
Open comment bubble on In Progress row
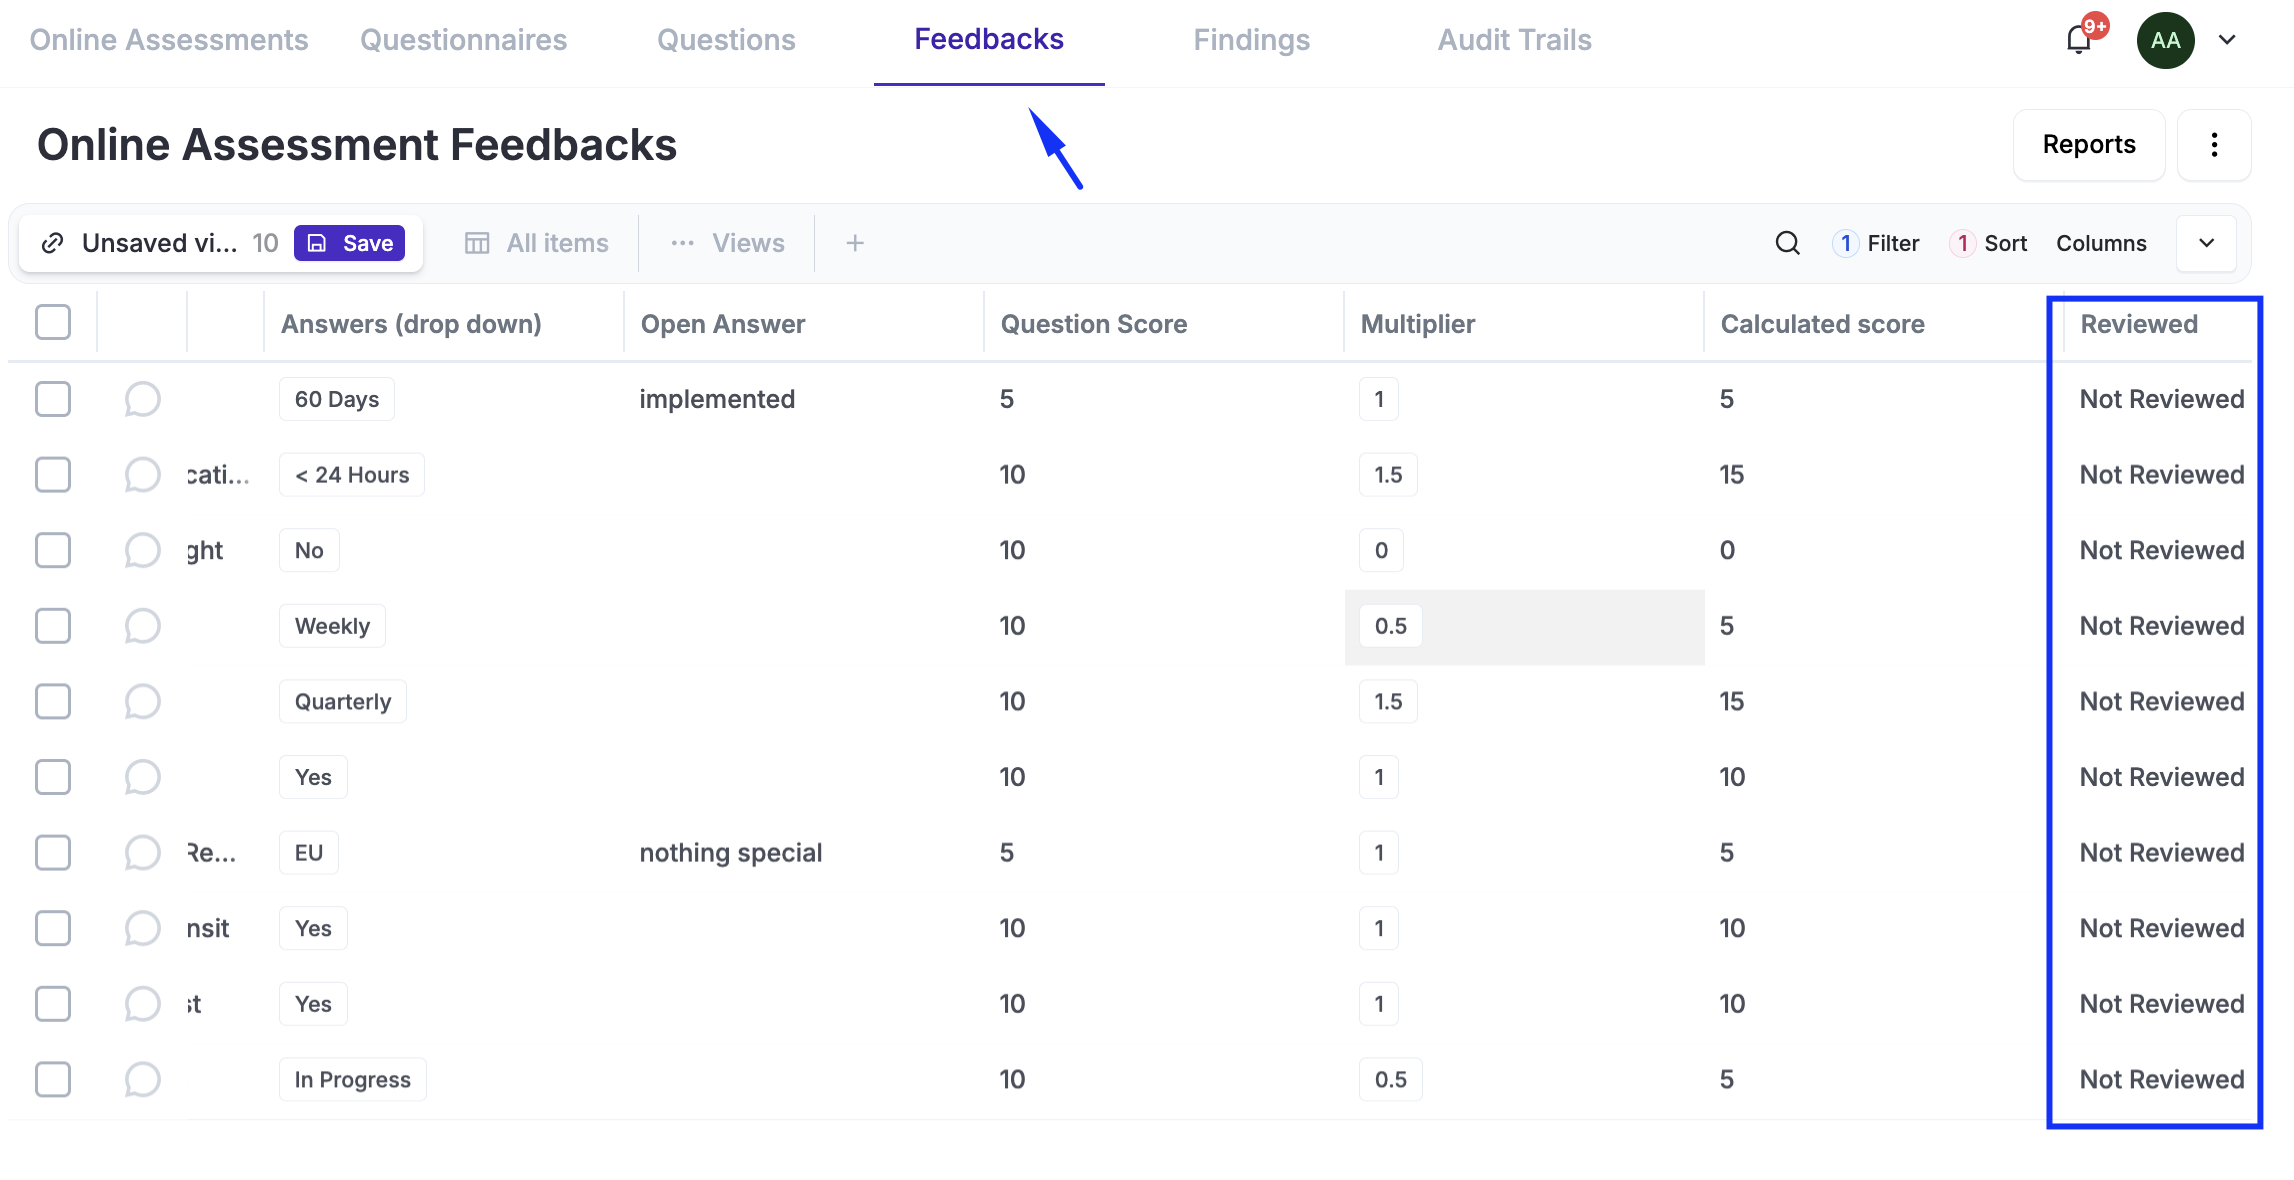(x=142, y=1080)
